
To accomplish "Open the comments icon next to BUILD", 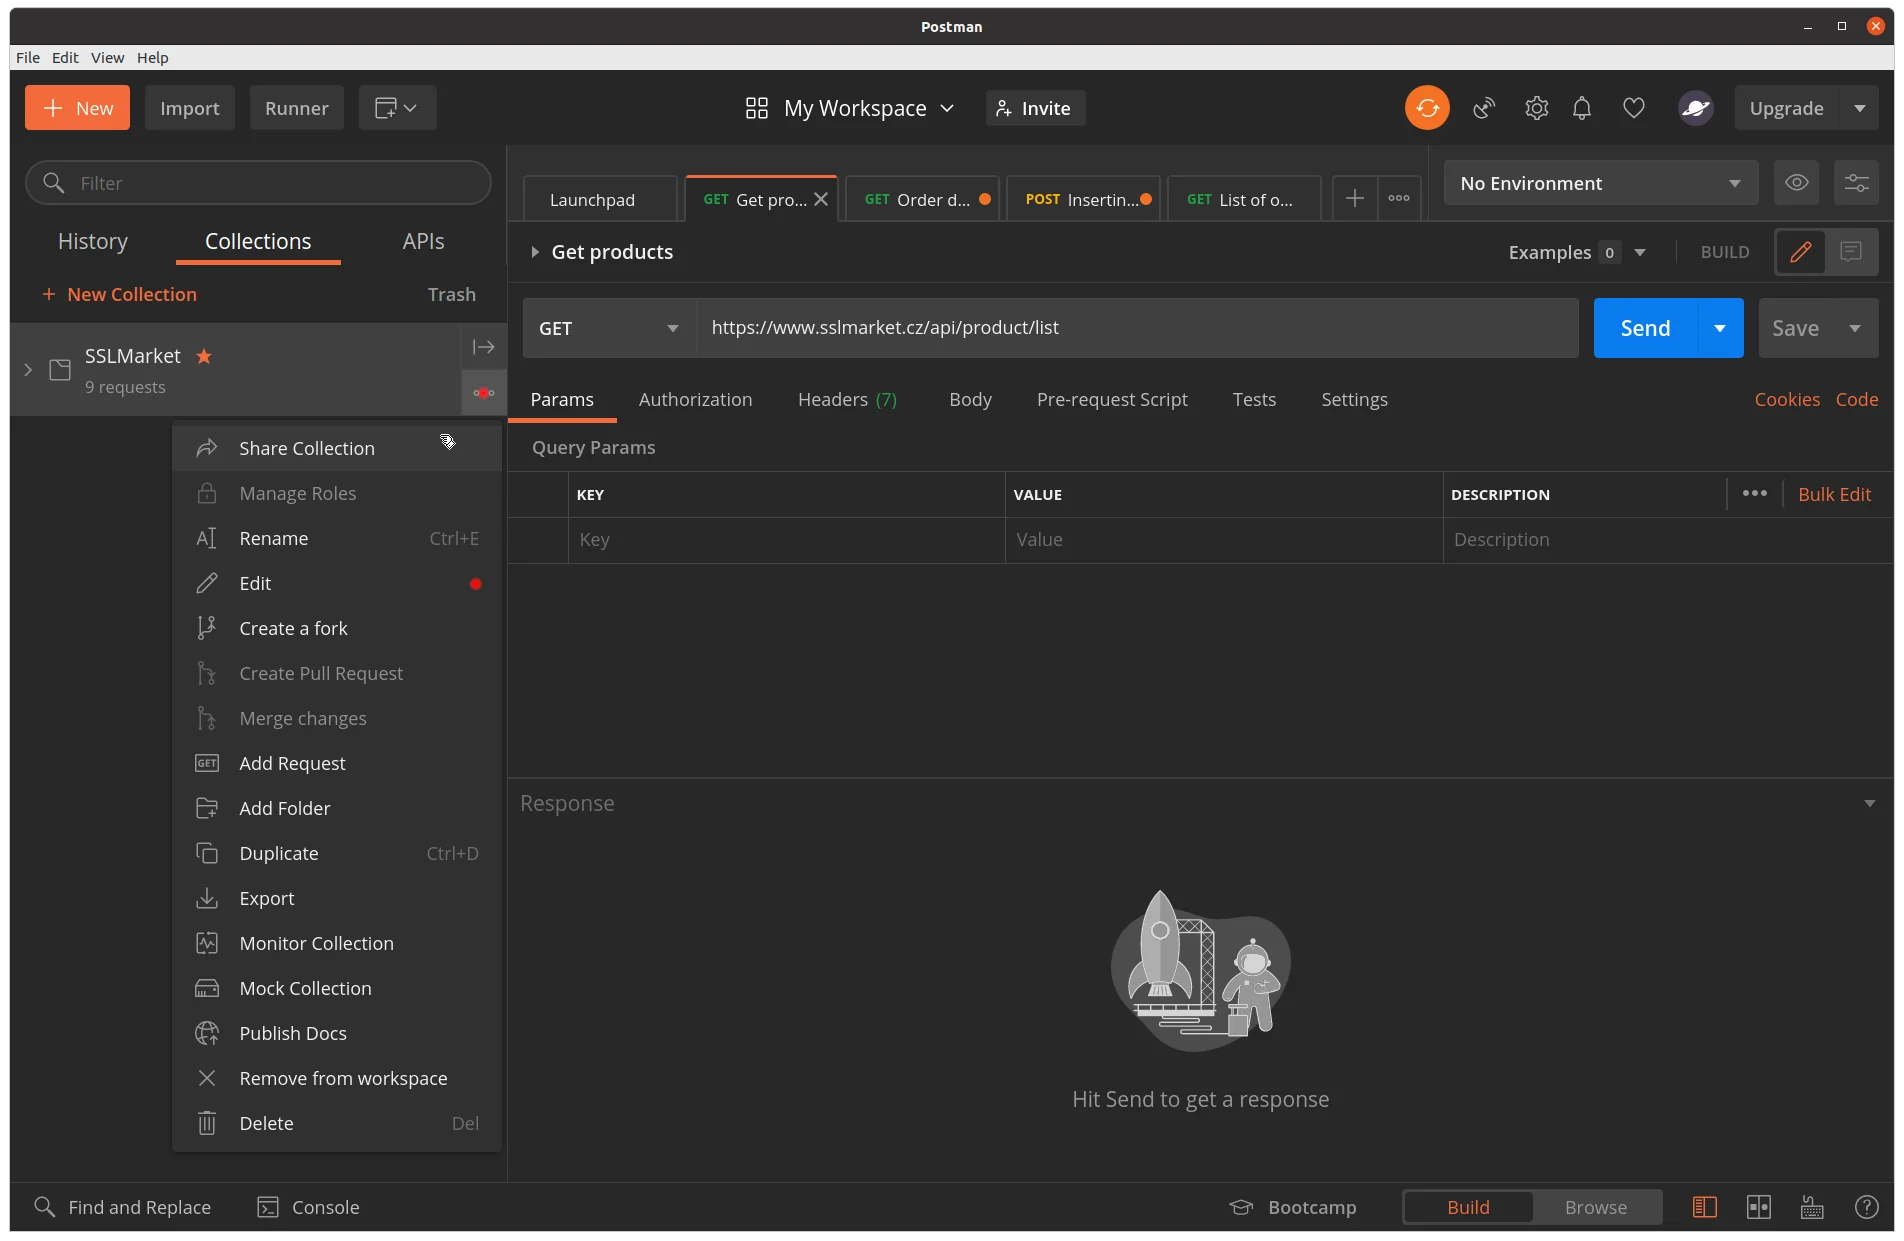I will 1851,252.
